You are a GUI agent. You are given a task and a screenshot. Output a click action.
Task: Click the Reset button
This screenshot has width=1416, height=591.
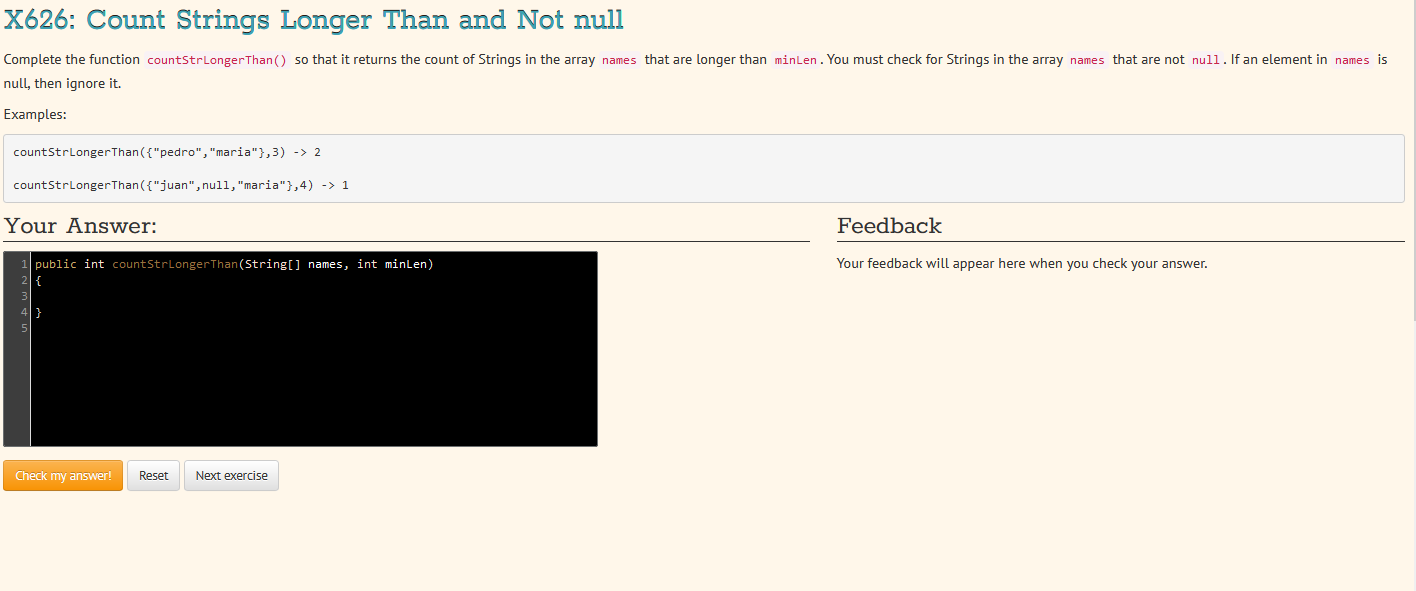pyautogui.click(x=153, y=475)
